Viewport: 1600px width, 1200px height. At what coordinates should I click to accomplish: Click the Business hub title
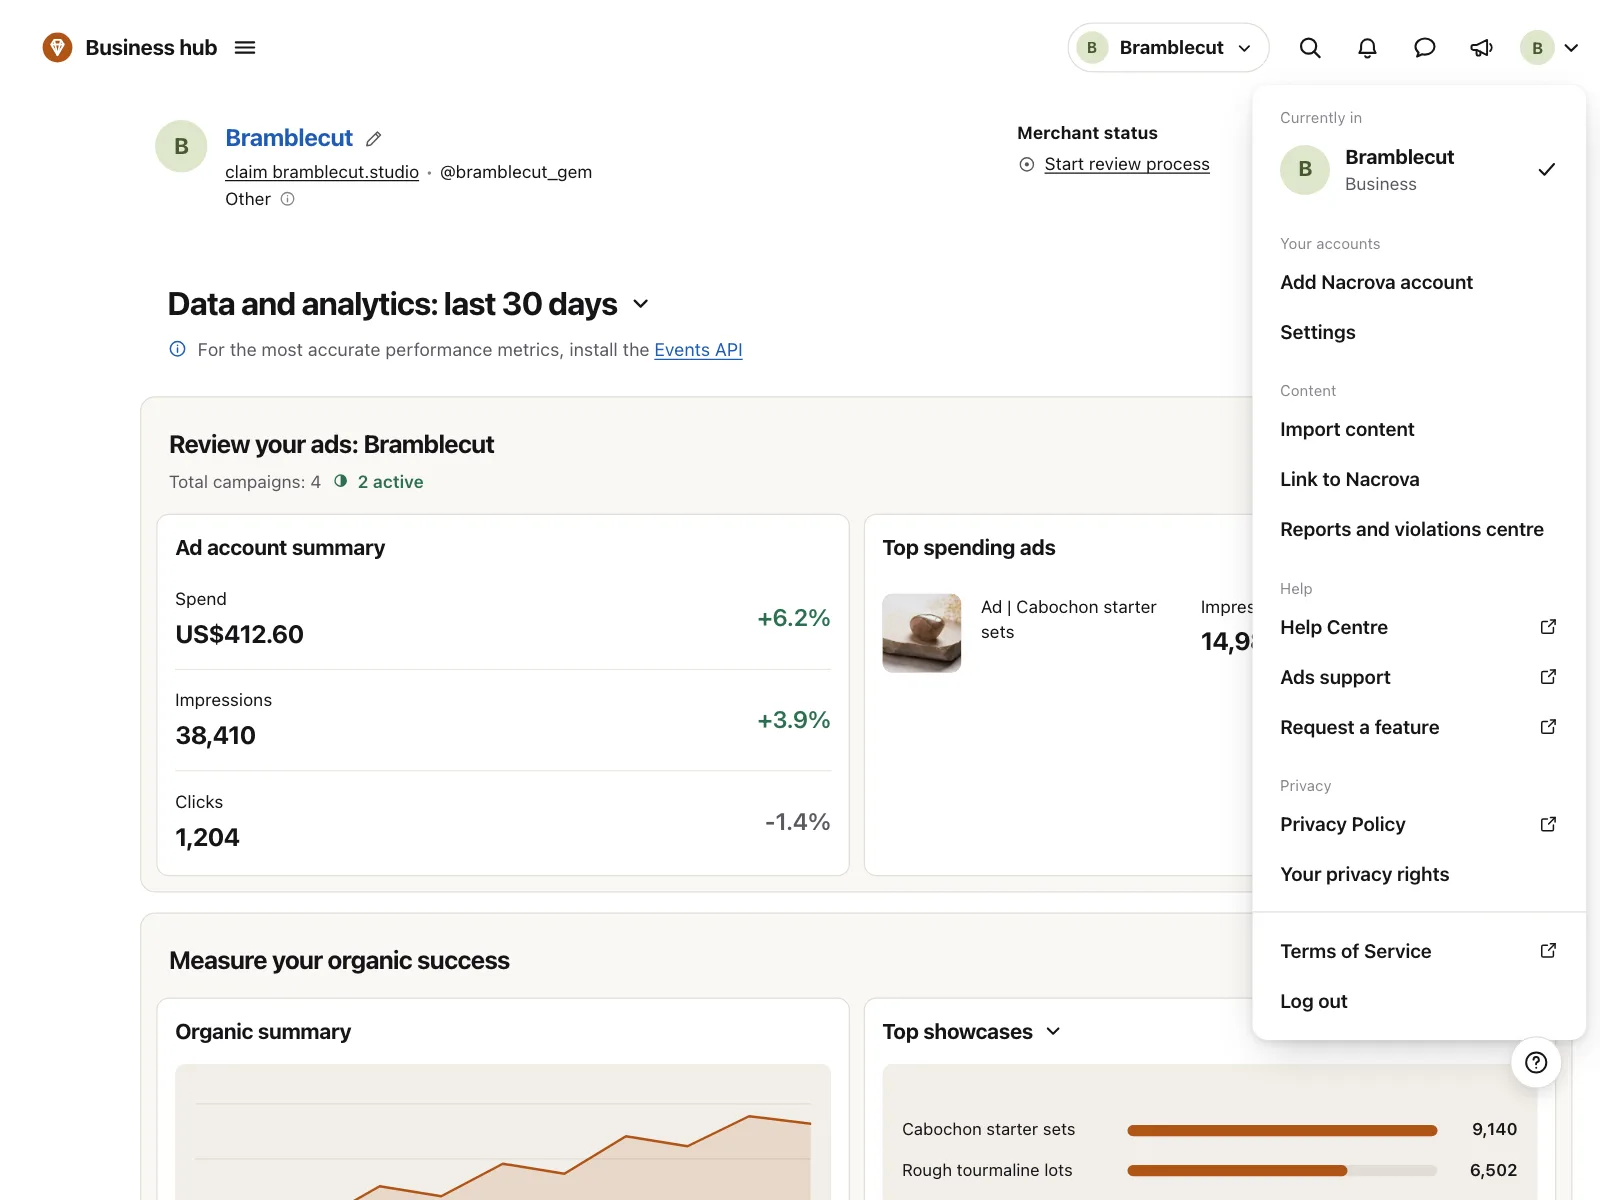[151, 48]
